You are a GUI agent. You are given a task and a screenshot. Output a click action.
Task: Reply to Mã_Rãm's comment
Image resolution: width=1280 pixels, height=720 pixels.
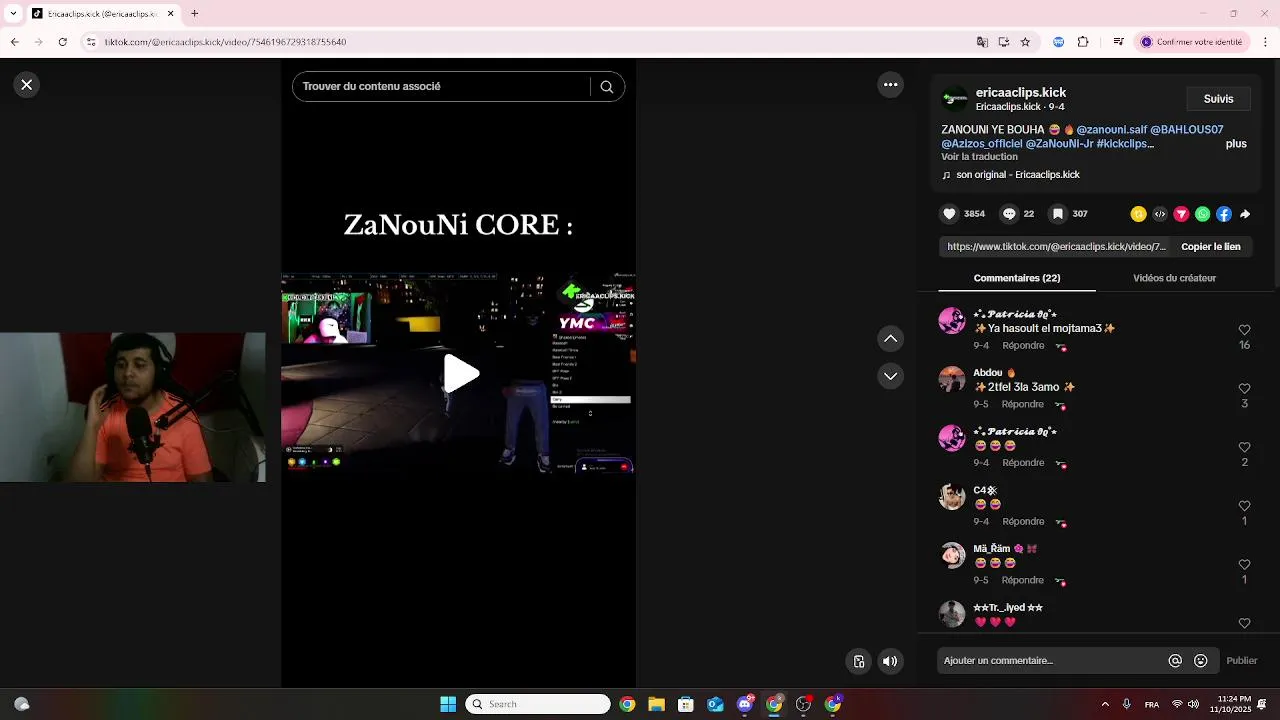point(1023,580)
